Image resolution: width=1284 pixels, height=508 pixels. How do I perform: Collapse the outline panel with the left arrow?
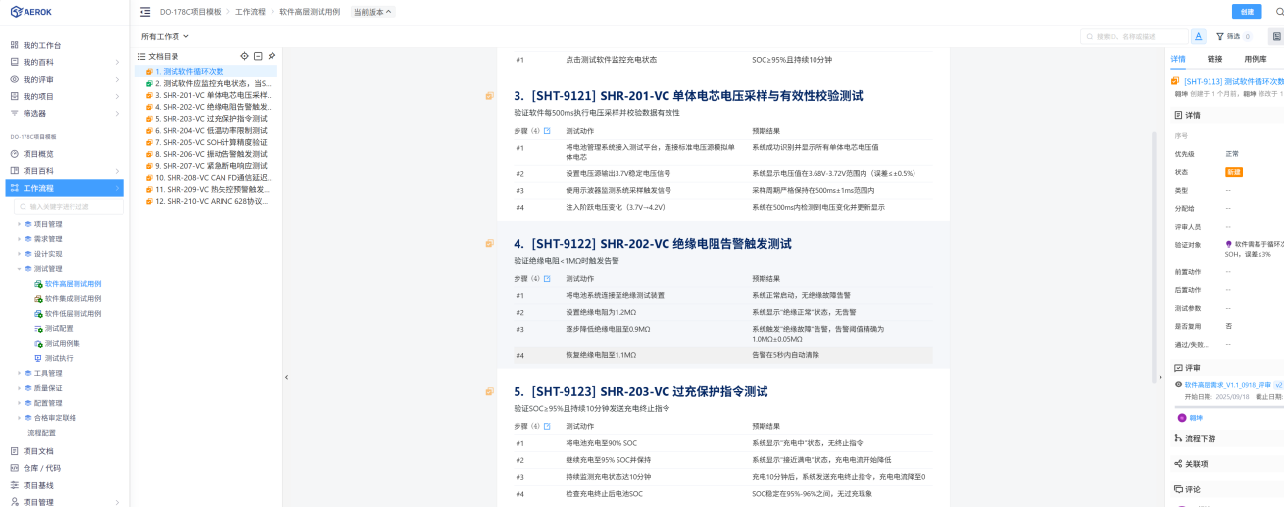coord(286,377)
